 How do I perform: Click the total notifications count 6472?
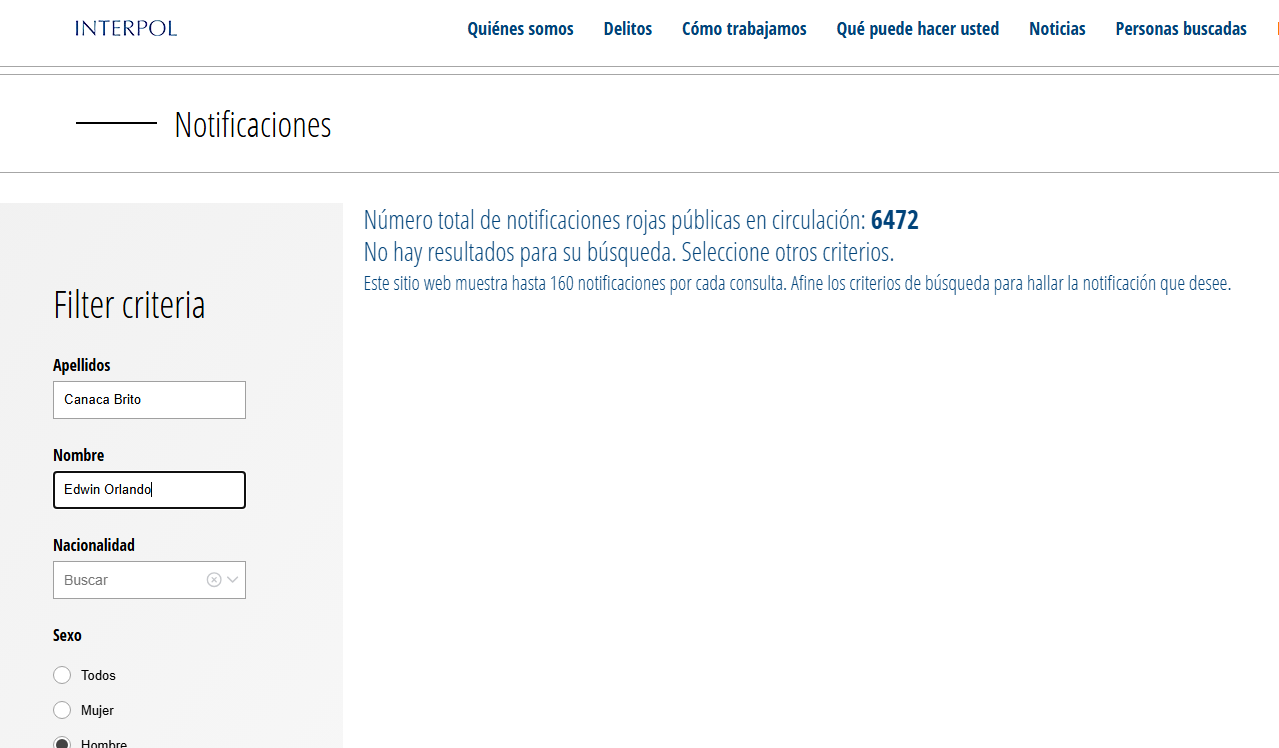894,220
